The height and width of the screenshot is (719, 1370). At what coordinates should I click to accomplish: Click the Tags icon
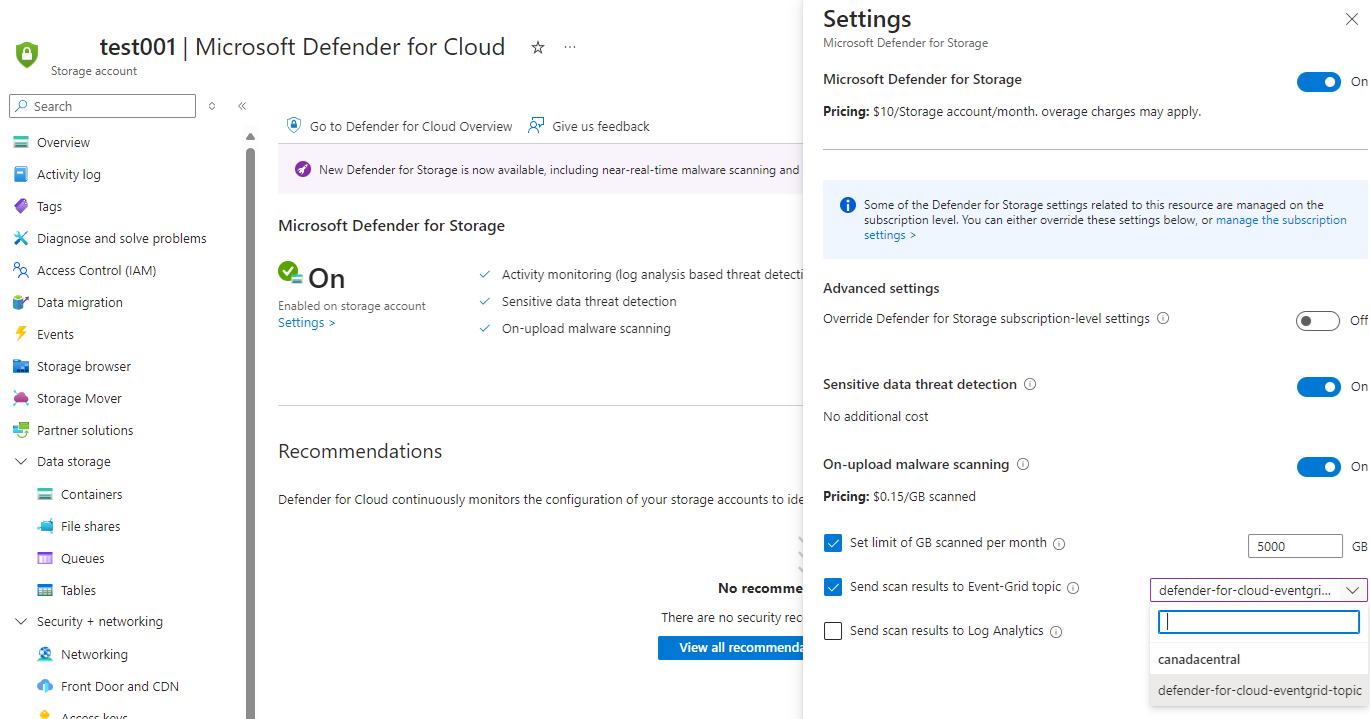pyautogui.click(x=21, y=206)
